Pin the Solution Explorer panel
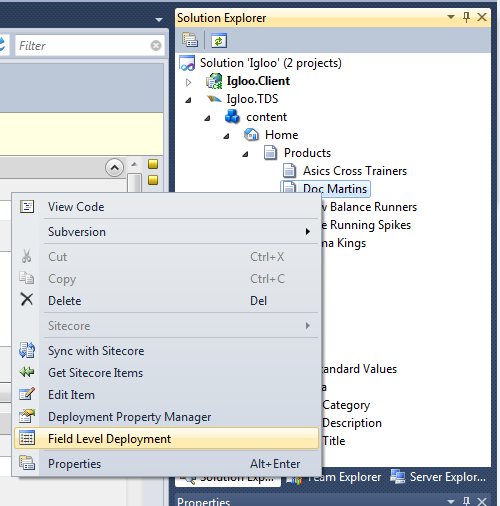 (x=466, y=17)
